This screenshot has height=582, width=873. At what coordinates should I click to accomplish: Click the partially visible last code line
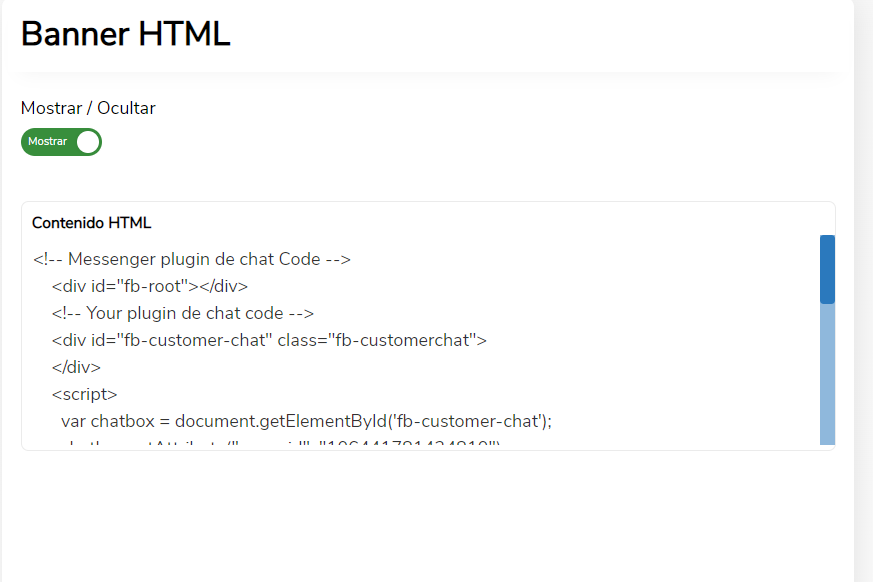(281, 443)
